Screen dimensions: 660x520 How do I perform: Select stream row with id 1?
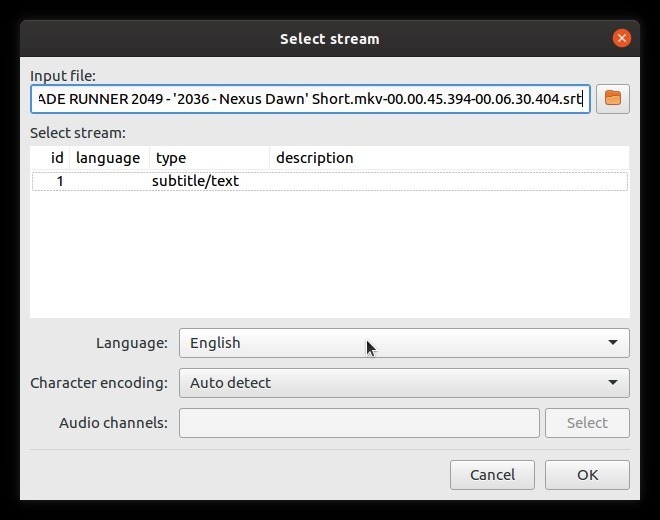click(330, 181)
